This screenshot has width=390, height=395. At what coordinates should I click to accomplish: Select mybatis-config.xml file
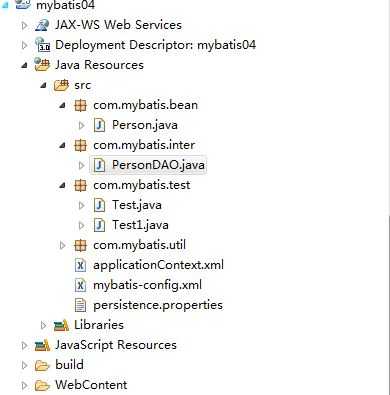click(147, 285)
